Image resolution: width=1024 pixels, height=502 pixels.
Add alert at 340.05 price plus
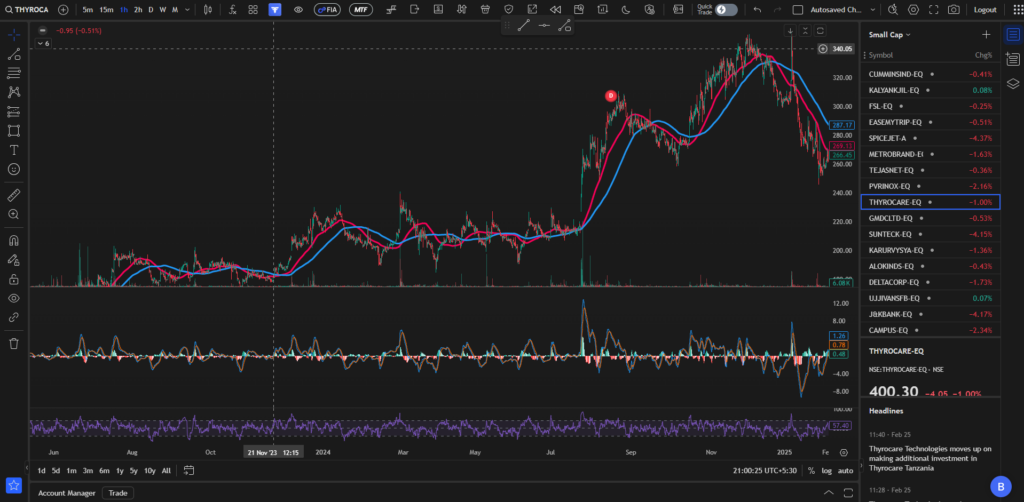[823, 48]
